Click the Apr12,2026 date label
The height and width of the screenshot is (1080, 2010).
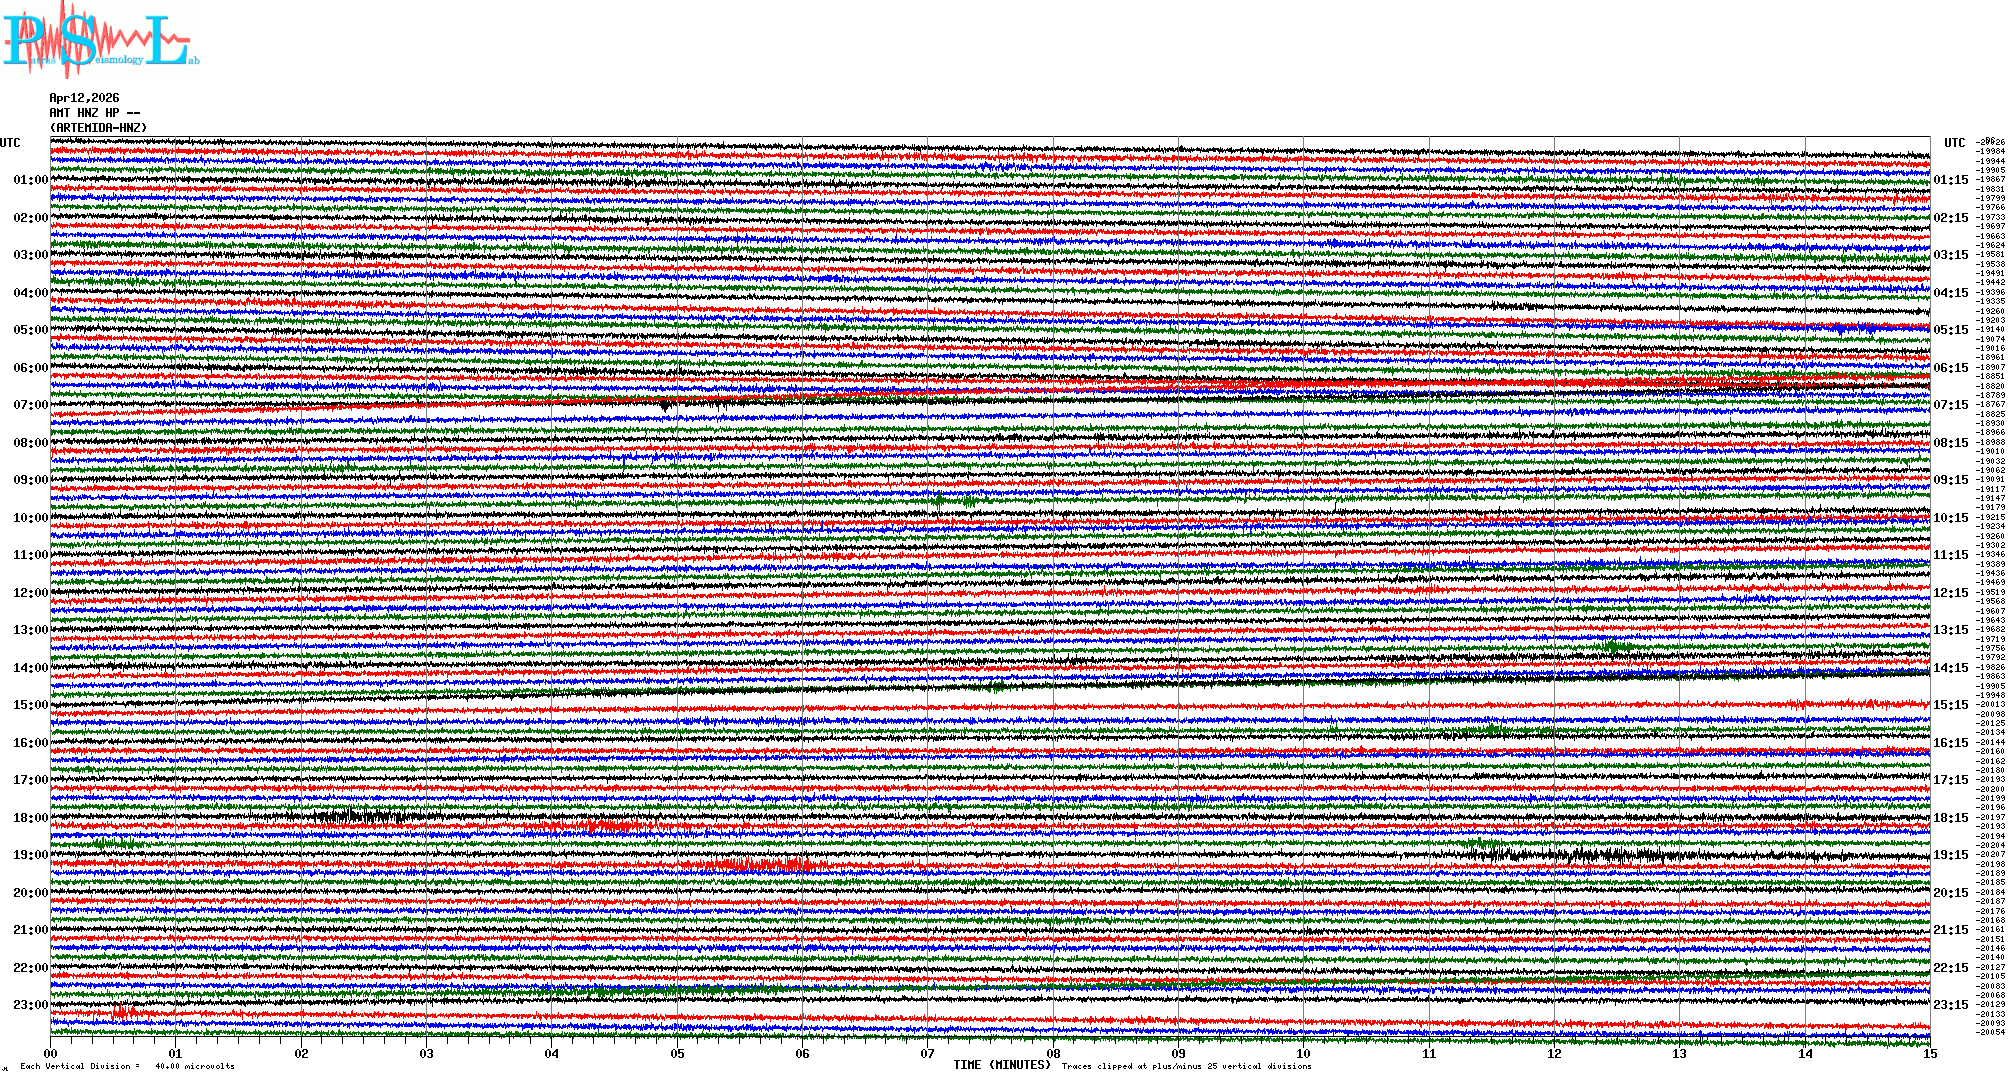[x=84, y=98]
